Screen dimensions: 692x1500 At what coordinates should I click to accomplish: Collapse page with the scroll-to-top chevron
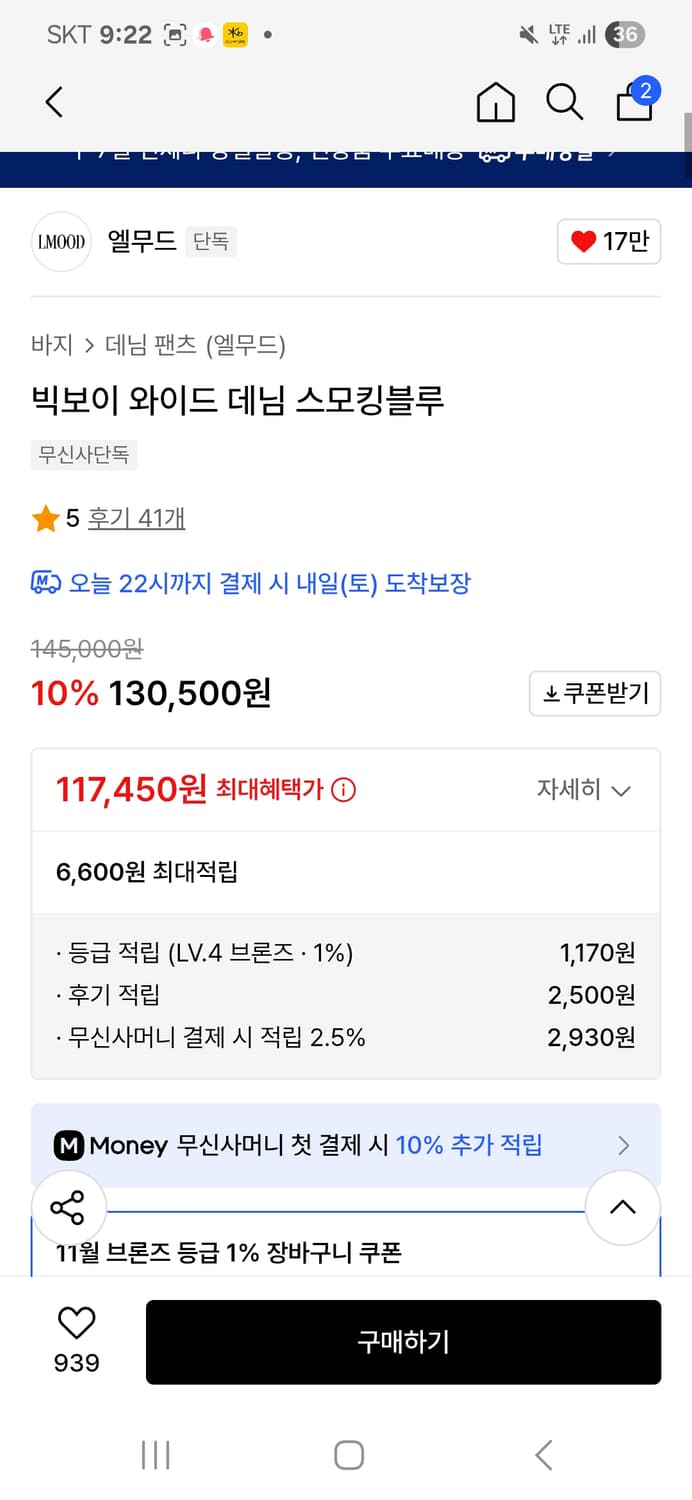(x=623, y=1208)
